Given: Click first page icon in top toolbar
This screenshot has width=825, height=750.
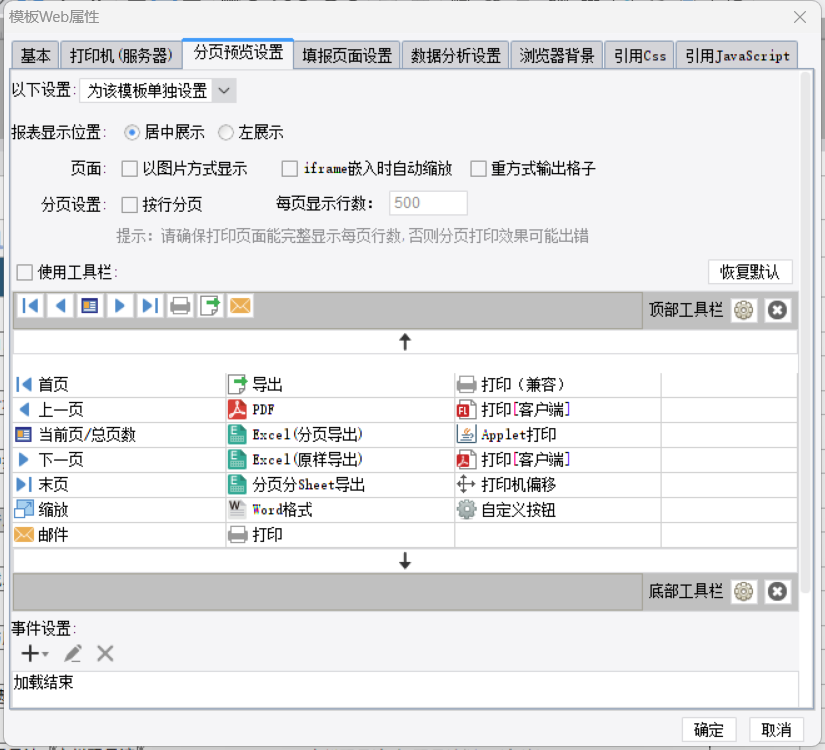Looking at the screenshot, I should coord(30,306).
